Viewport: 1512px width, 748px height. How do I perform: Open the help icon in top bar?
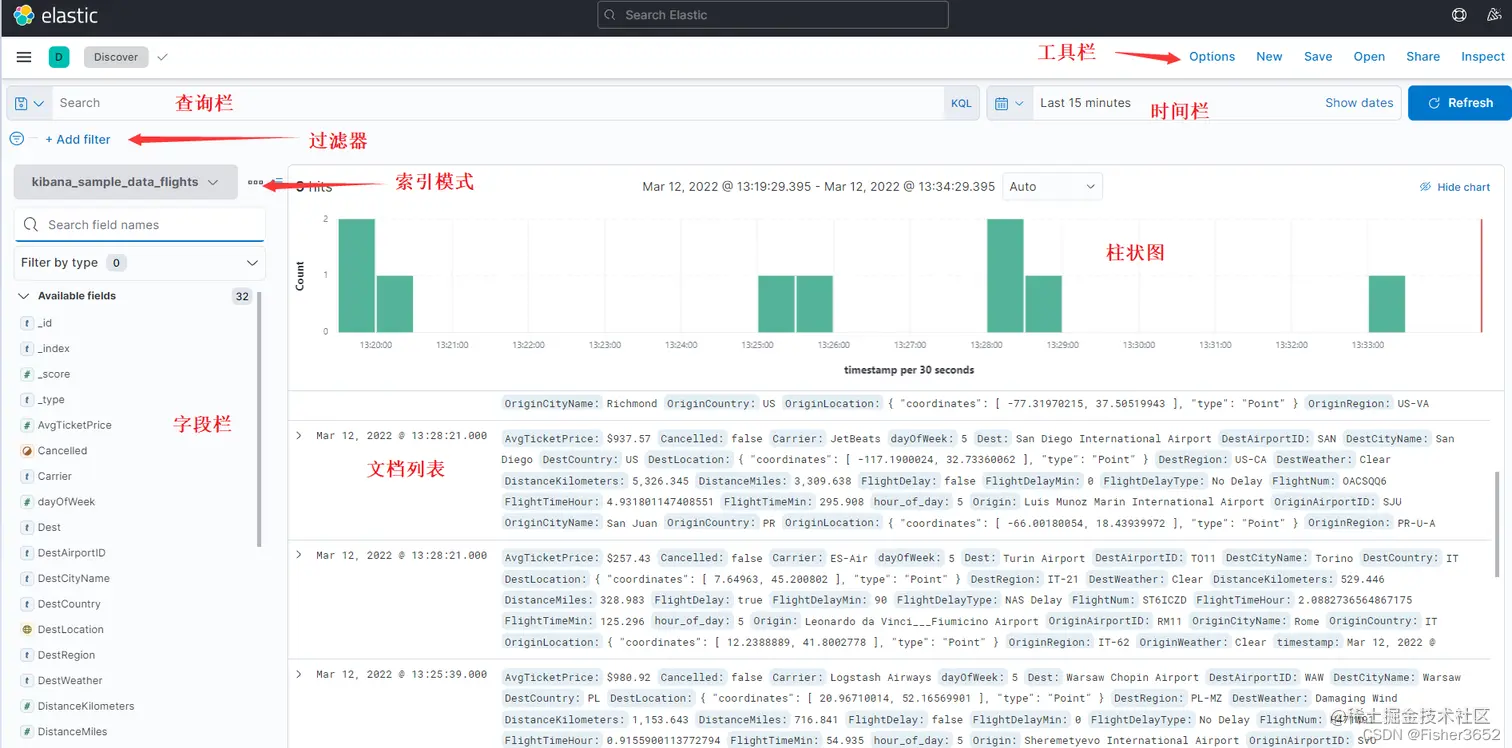click(1459, 15)
